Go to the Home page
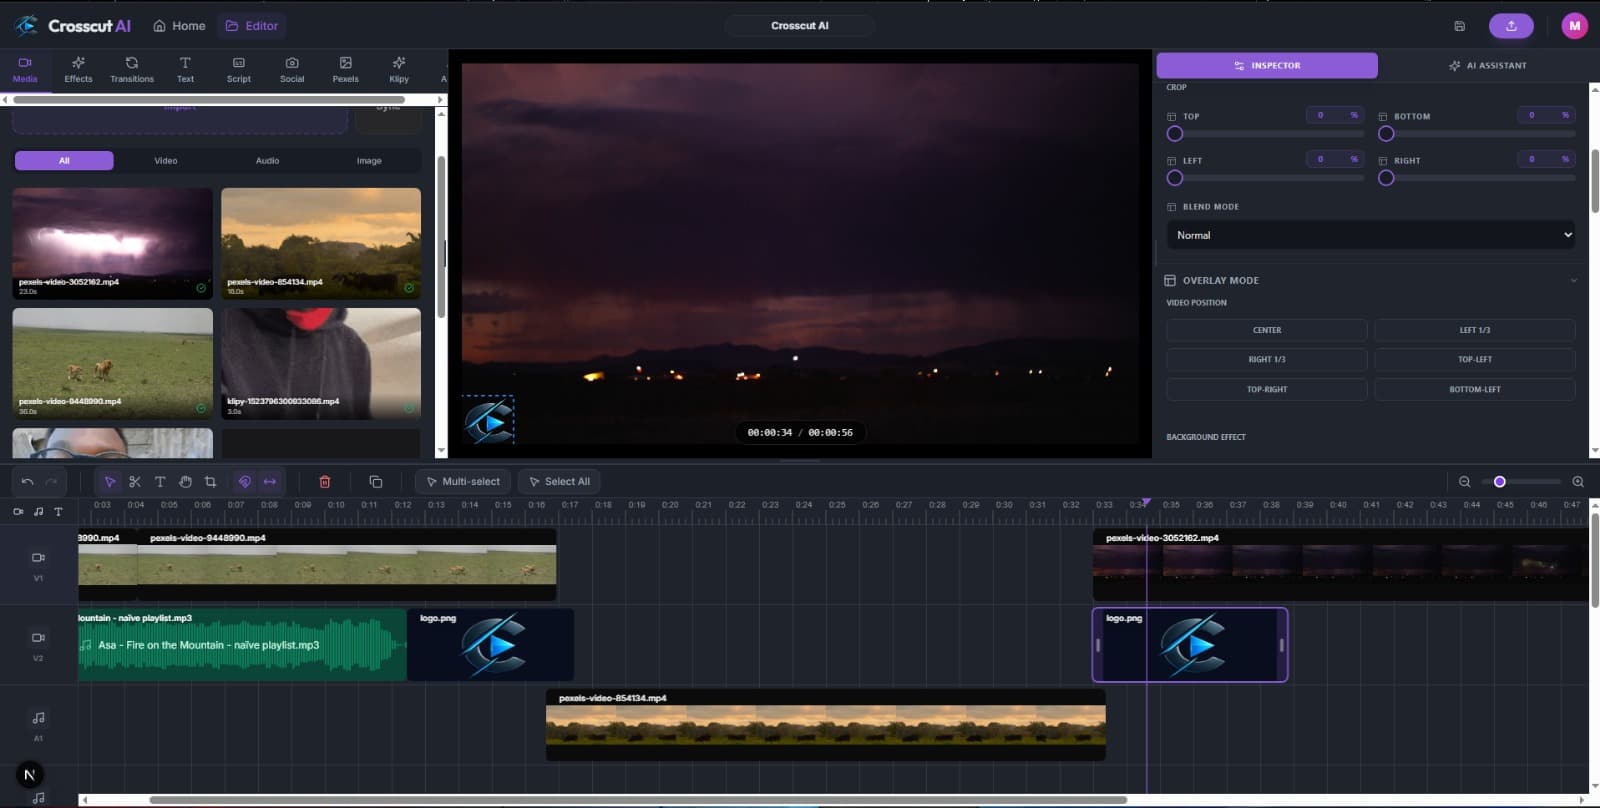 [x=179, y=26]
